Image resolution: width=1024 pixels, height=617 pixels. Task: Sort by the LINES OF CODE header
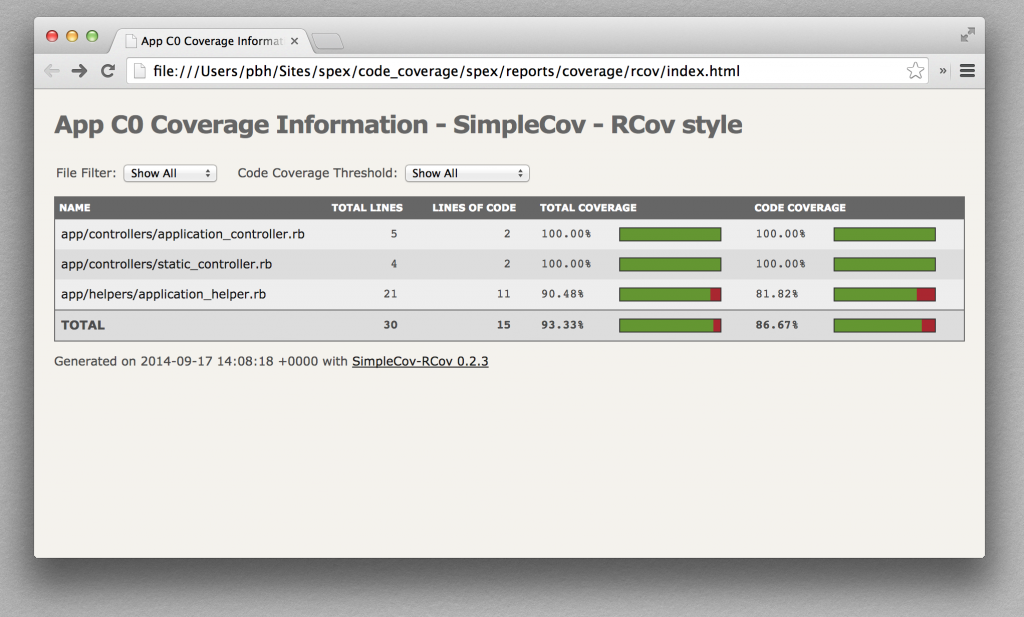[474, 208]
